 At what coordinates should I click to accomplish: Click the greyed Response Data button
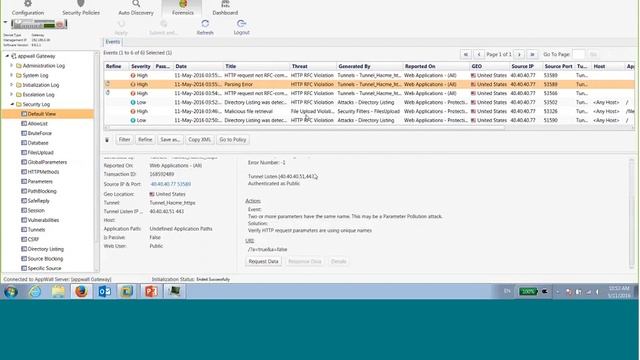[304, 261]
